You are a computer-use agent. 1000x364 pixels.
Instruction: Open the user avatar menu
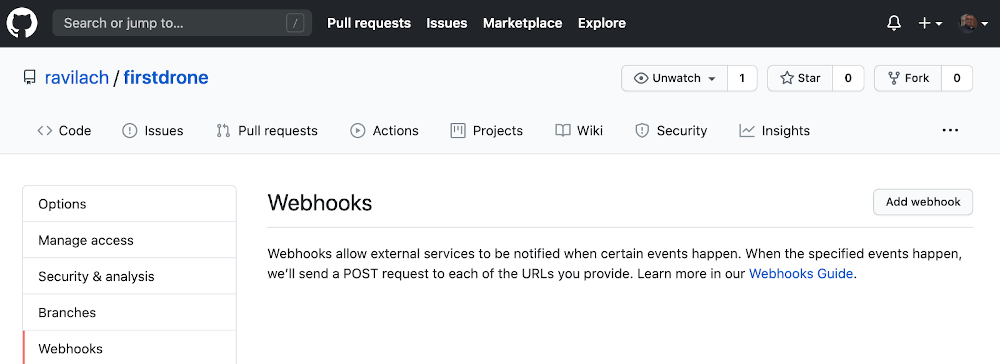pyautogui.click(x=973, y=24)
